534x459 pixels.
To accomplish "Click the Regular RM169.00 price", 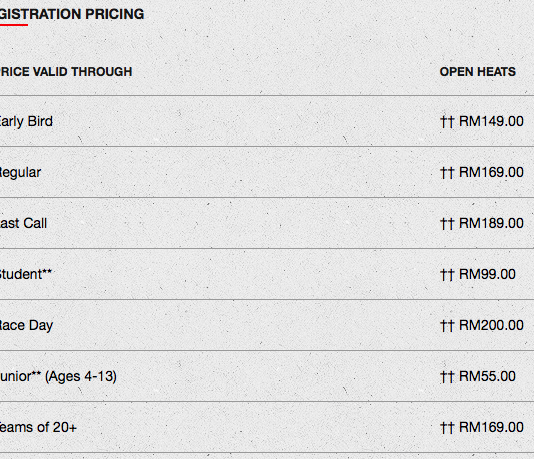I will coord(491,172).
